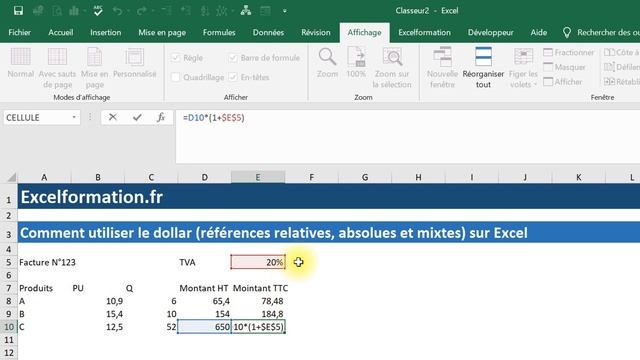640x360 pixels.
Task: Click the Name Box showing CELLULE
Action: [37, 118]
